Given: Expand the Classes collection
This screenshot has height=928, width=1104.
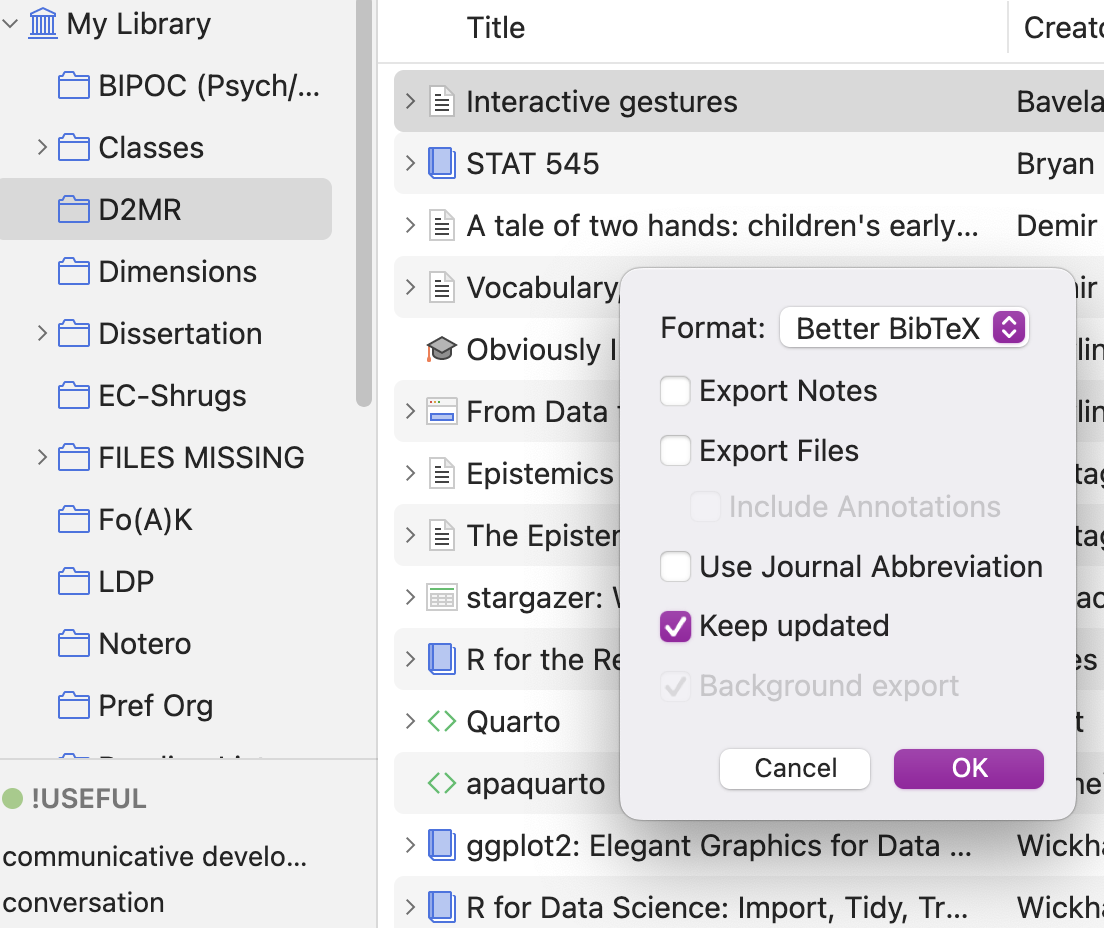Looking at the screenshot, I should pyautogui.click(x=42, y=147).
